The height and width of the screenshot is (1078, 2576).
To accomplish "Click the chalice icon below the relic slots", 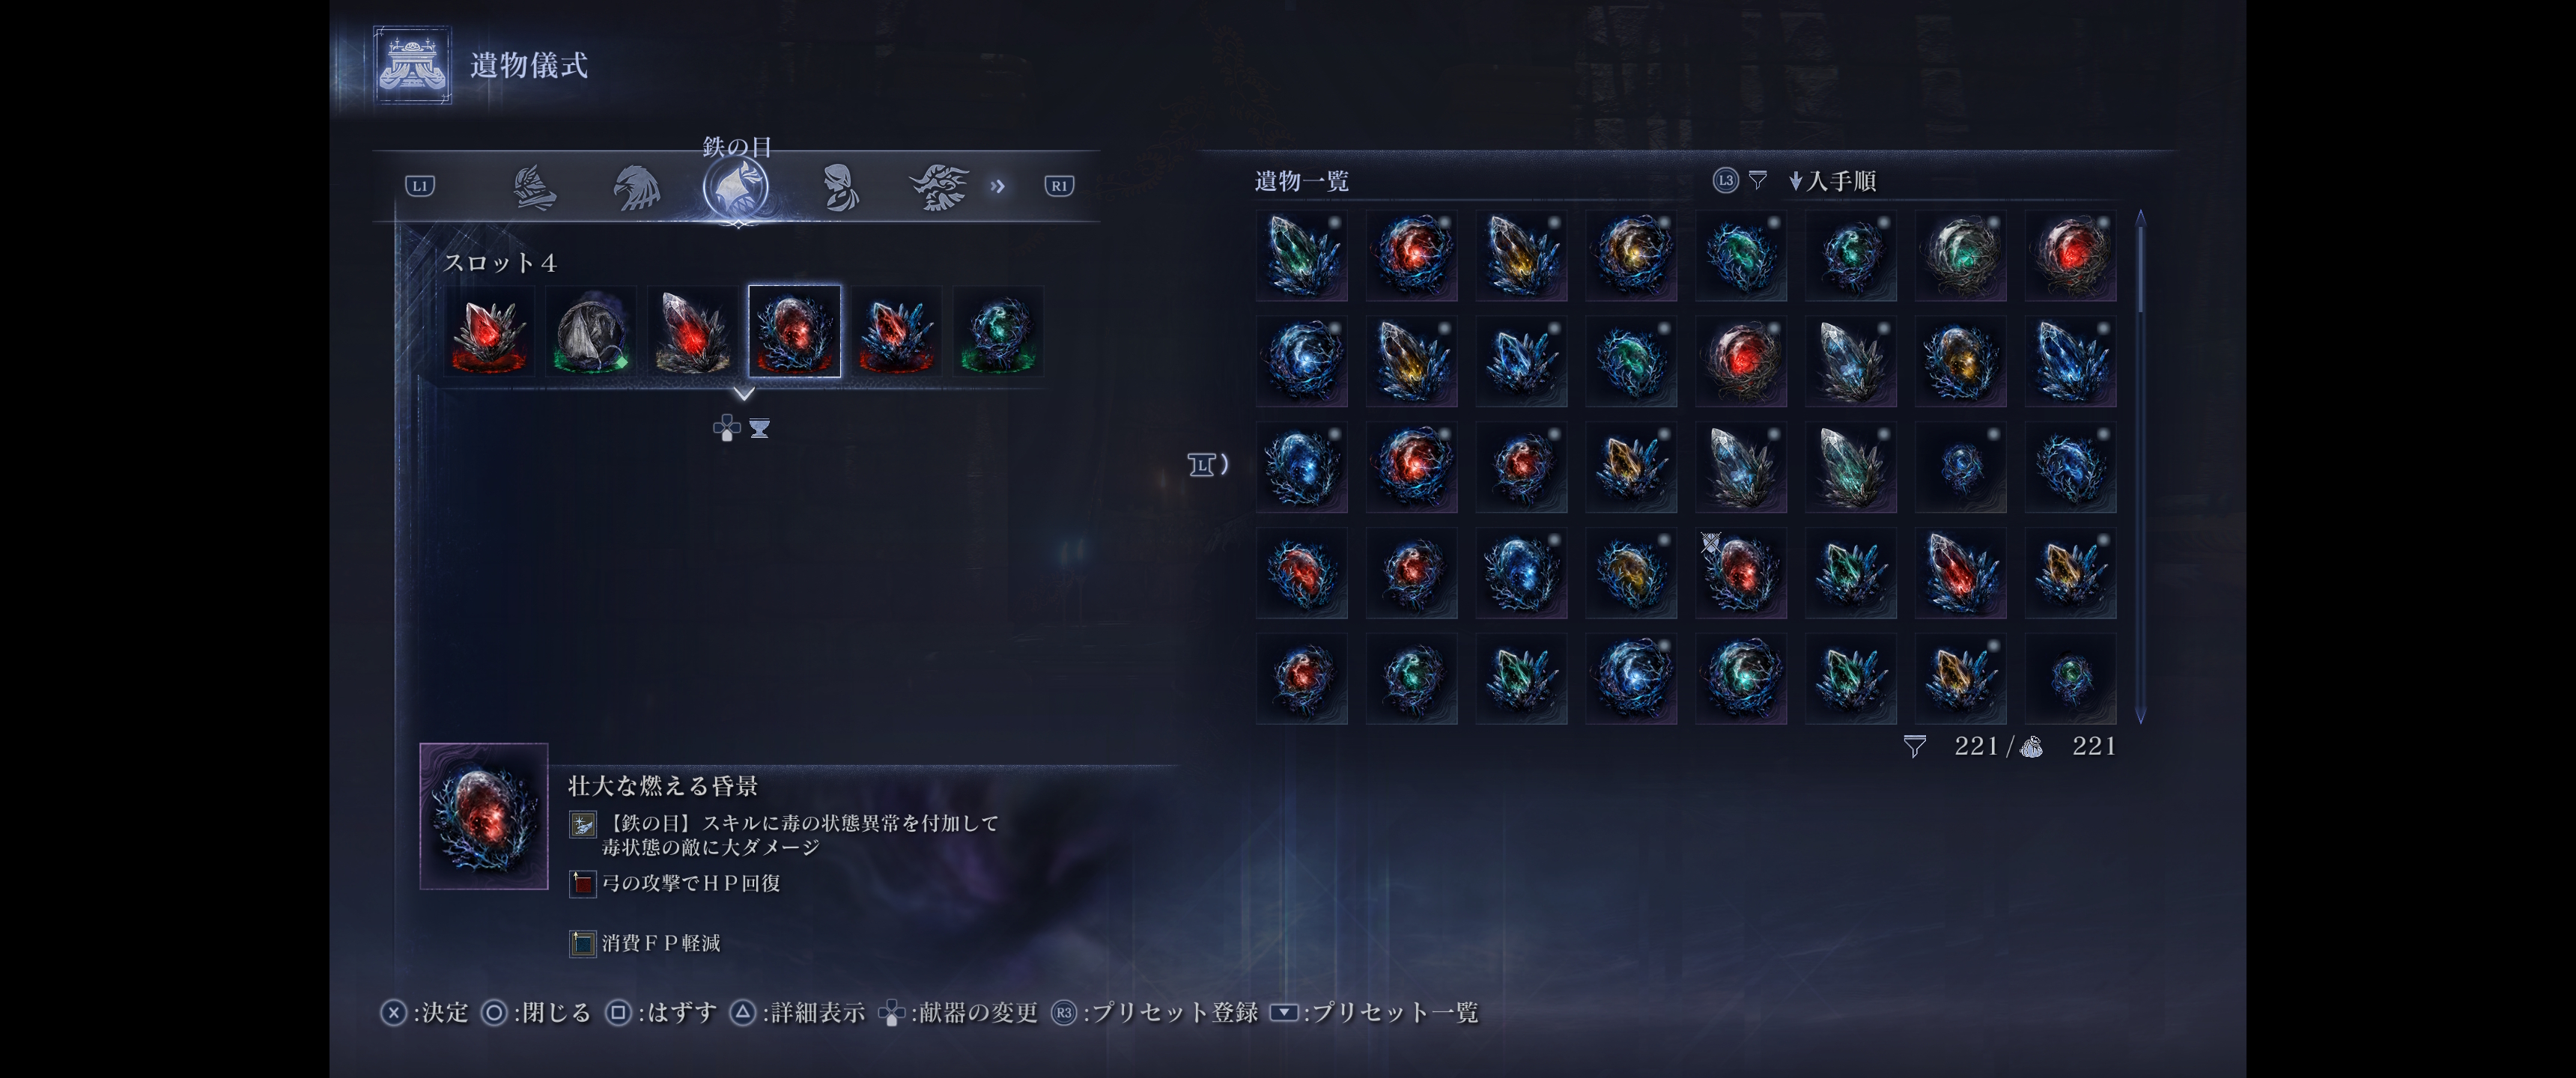I will click(759, 429).
